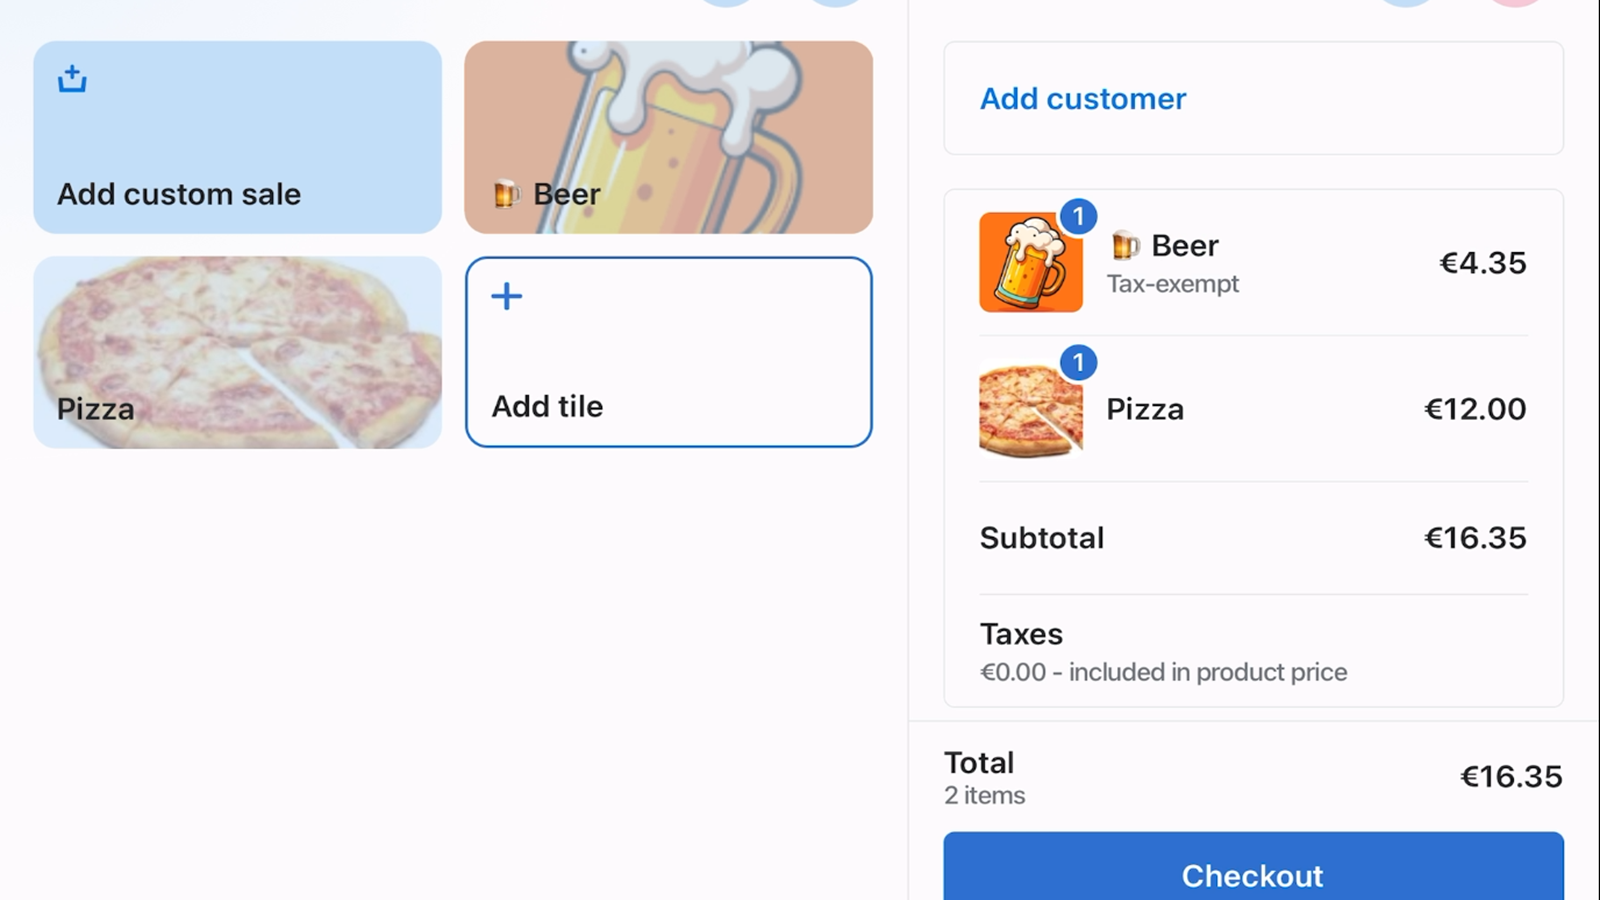Click the upload icon on Add custom sale tile
The image size is (1600, 900).
tap(71, 76)
